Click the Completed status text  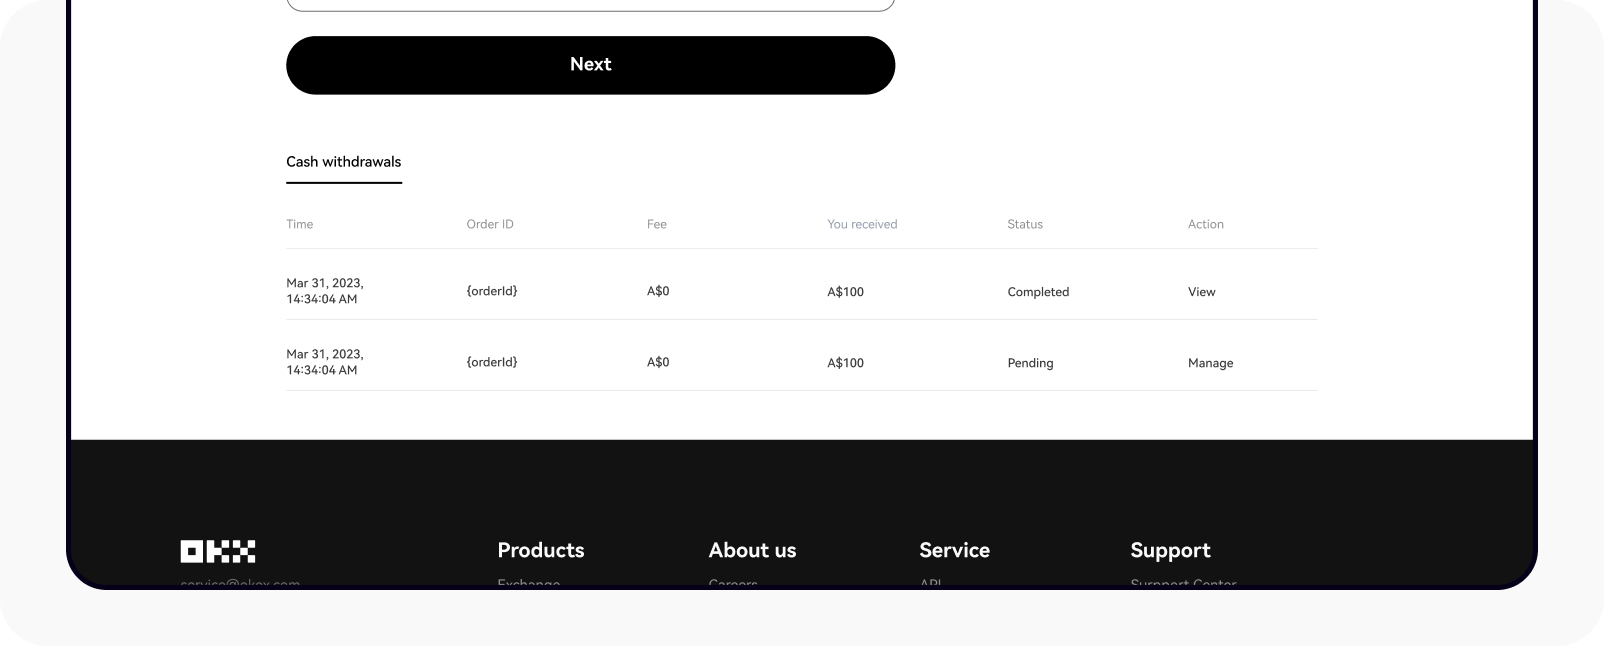(1038, 292)
